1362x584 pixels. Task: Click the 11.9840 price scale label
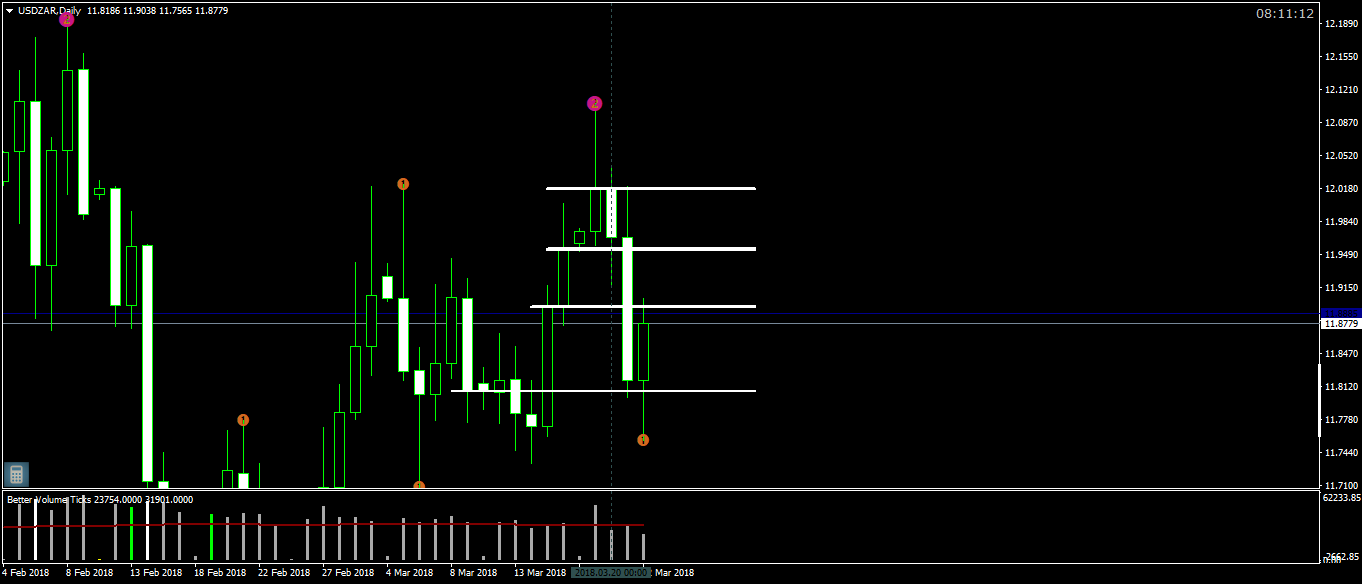pyautogui.click(x=1340, y=222)
